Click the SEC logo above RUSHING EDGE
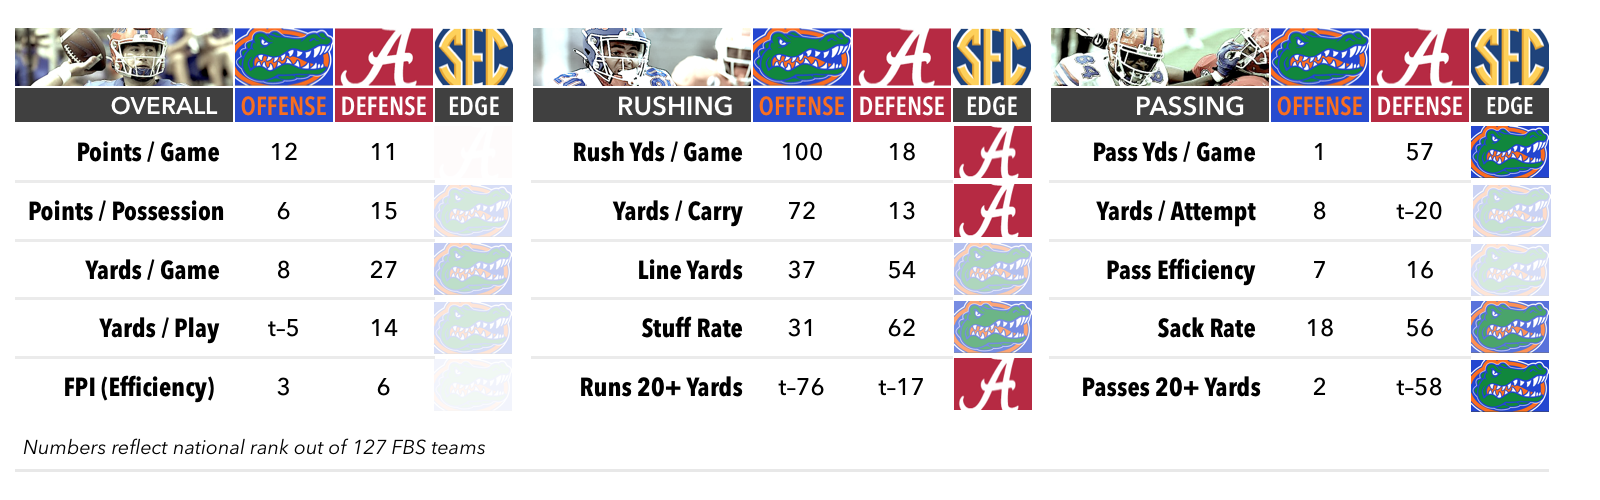The width and height of the screenshot is (1600, 500). (x=991, y=57)
